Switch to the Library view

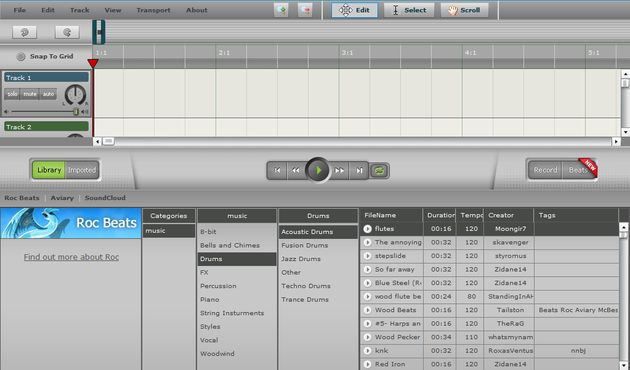pos(49,170)
